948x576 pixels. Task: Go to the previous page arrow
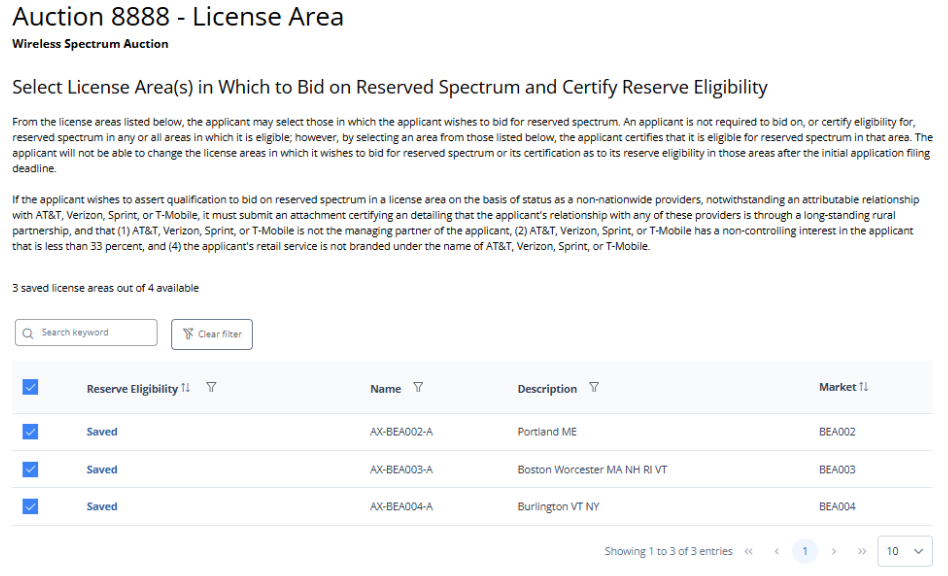click(776, 551)
